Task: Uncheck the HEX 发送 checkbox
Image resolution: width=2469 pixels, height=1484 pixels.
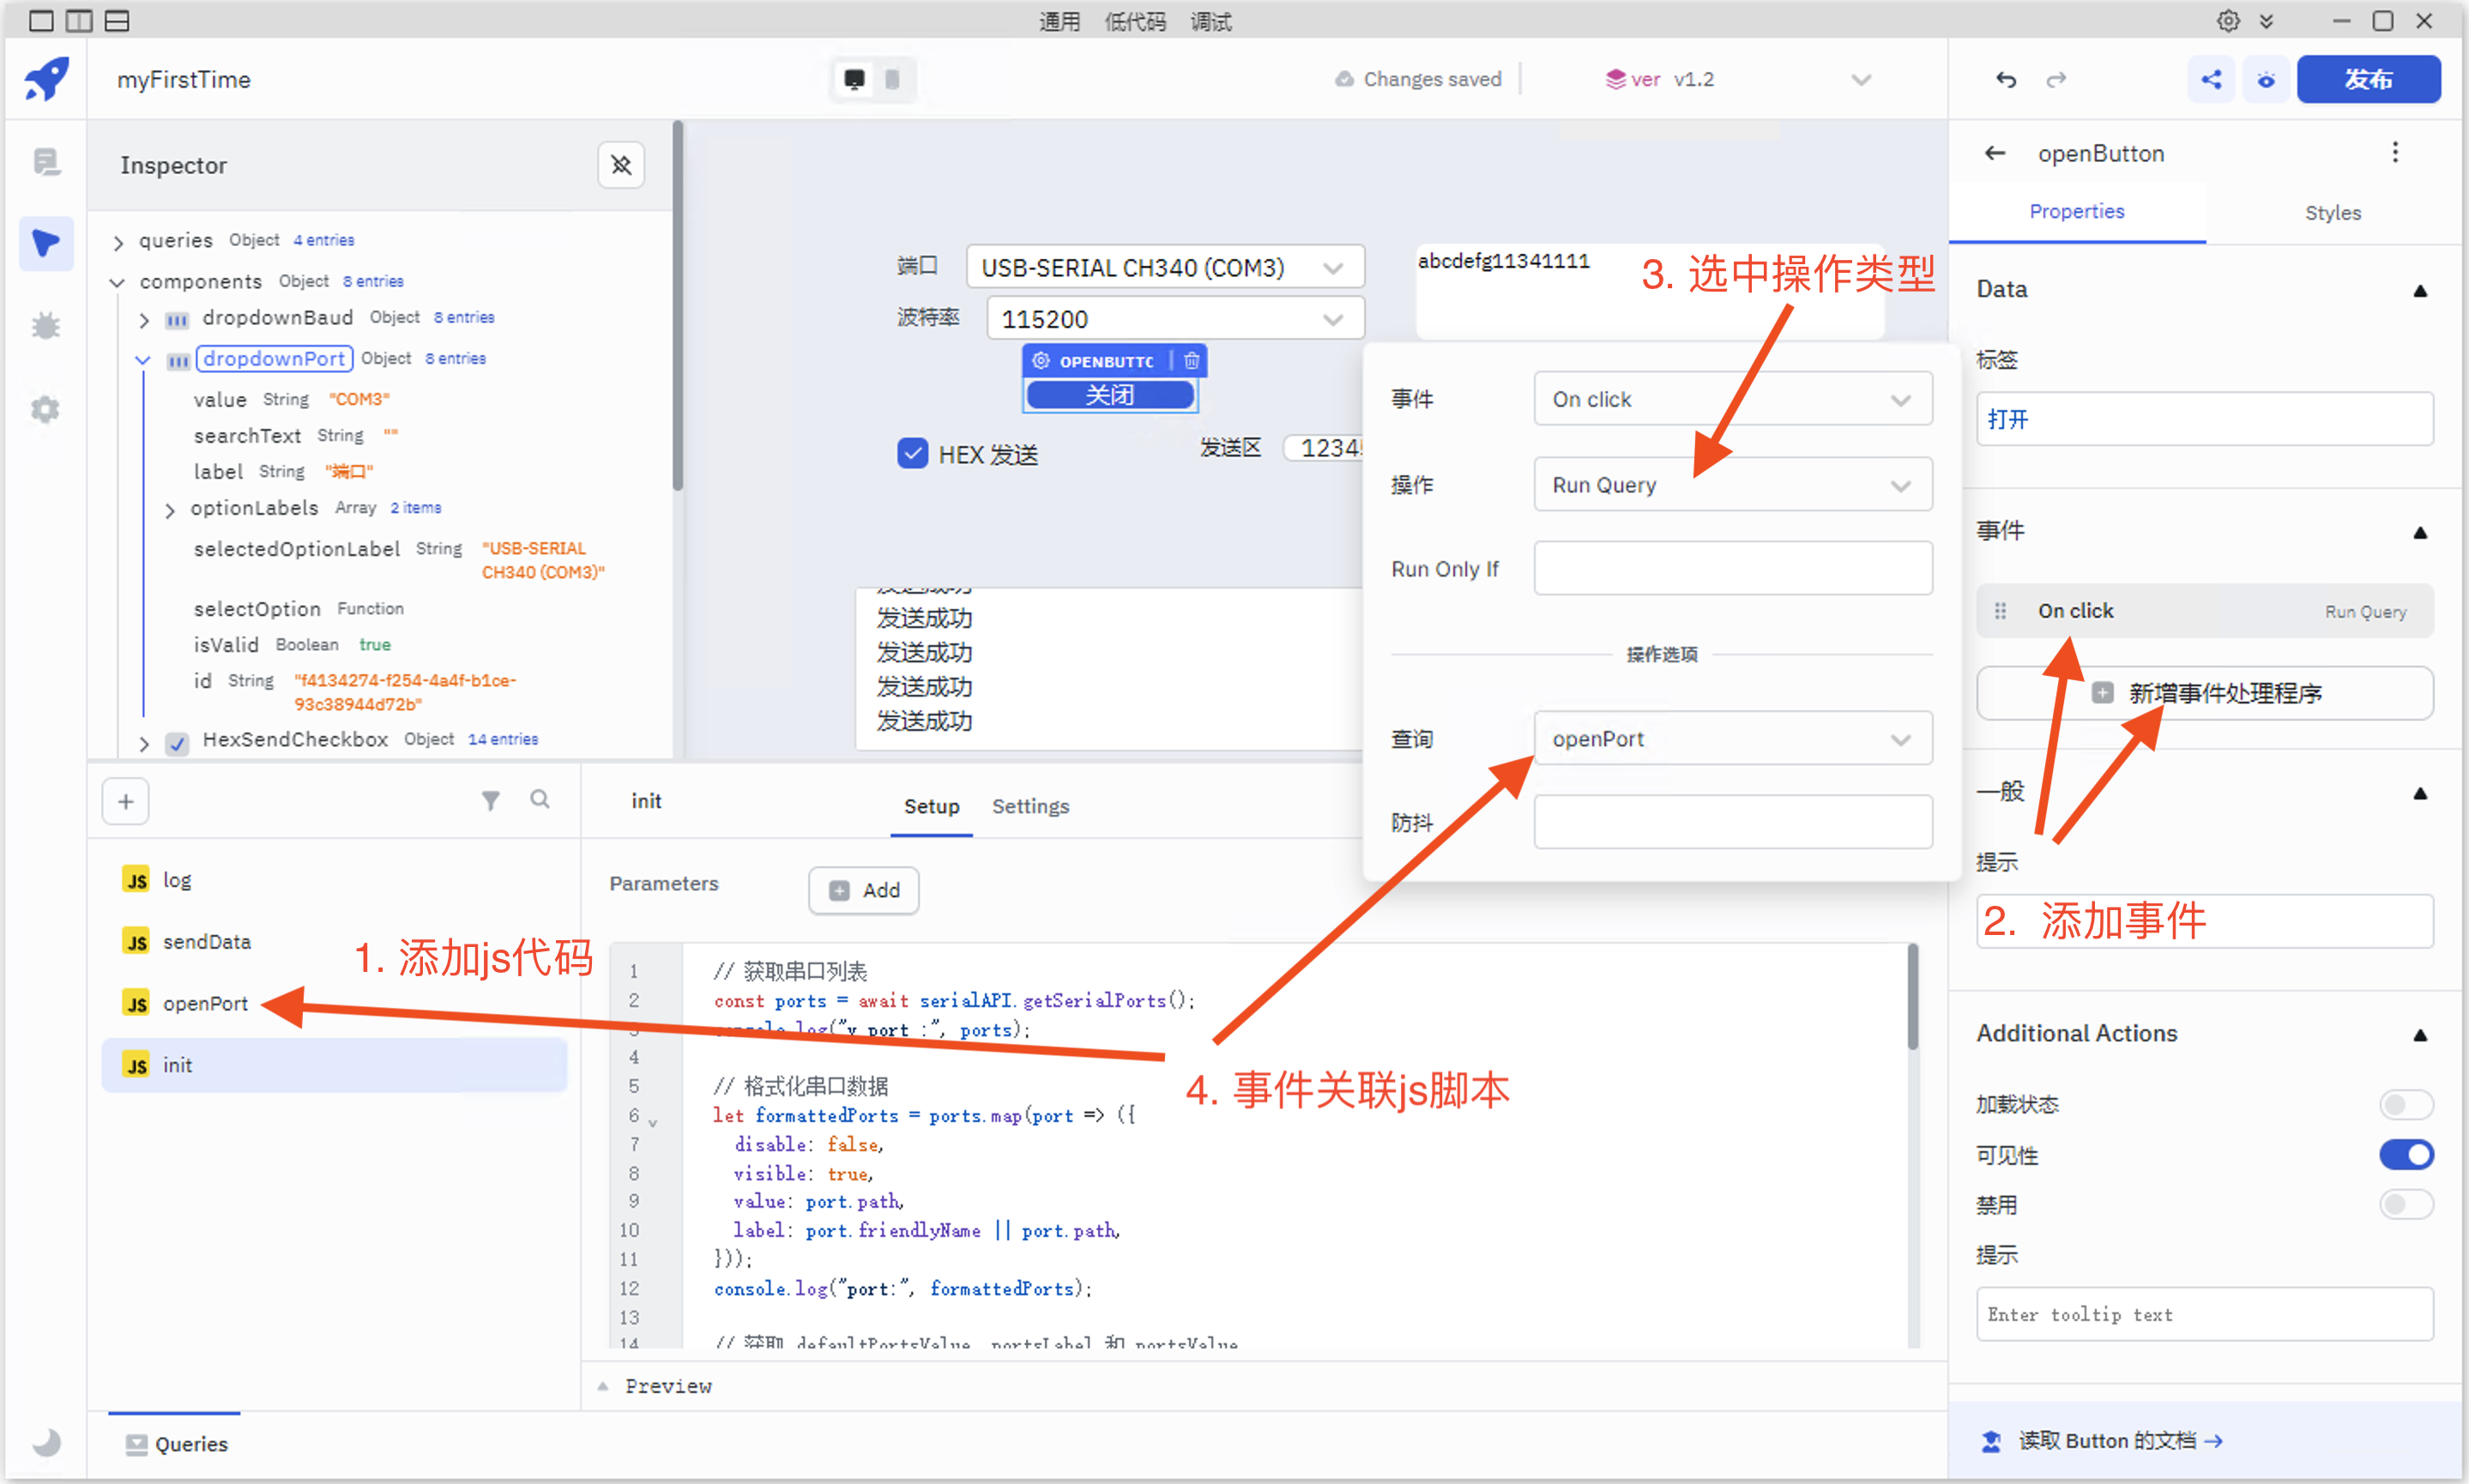Action: click(x=912, y=454)
